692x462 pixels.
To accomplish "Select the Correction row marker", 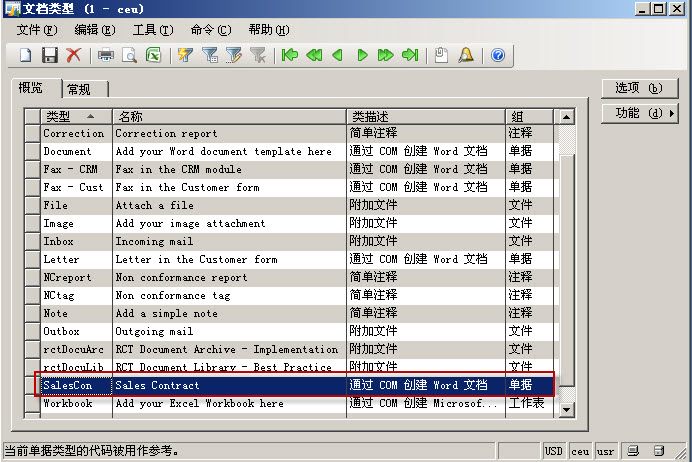I will coord(32,133).
